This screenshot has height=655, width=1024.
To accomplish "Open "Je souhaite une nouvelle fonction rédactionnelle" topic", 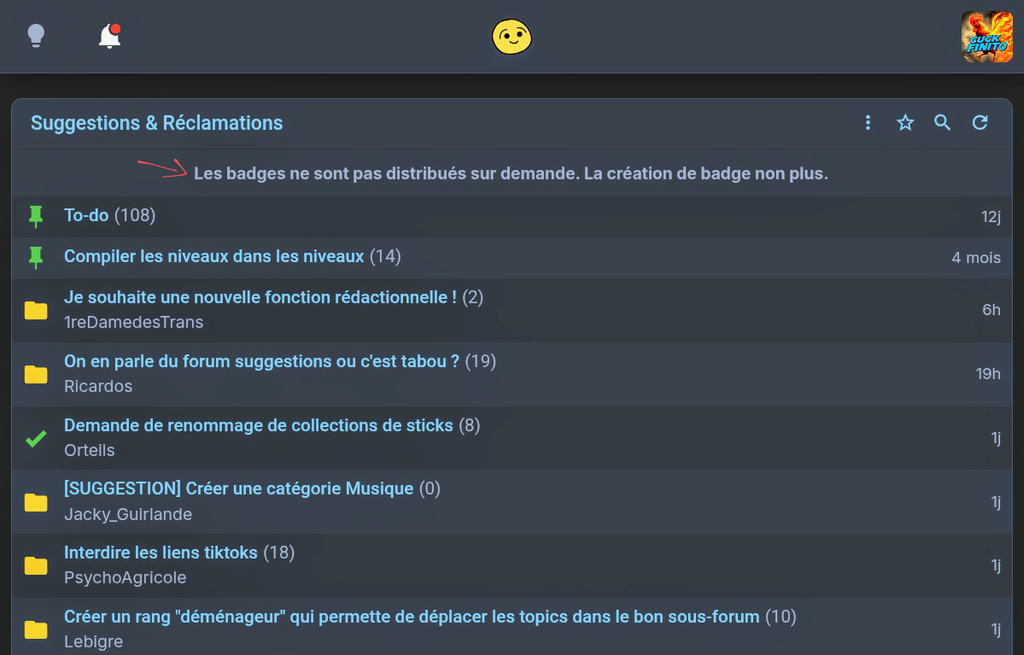I will (260, 297).
